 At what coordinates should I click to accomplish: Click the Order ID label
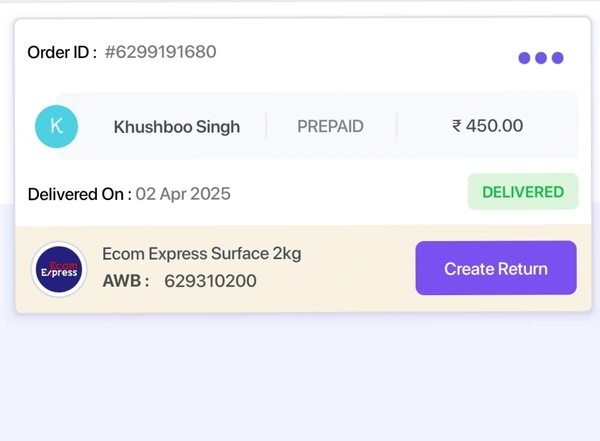click(x=62, y=52)
